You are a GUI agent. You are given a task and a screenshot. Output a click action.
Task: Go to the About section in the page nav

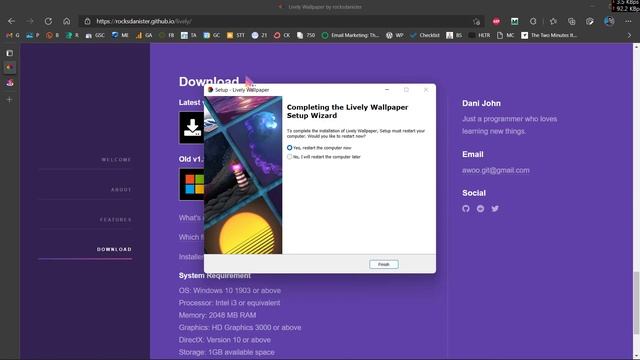point(121,190)
